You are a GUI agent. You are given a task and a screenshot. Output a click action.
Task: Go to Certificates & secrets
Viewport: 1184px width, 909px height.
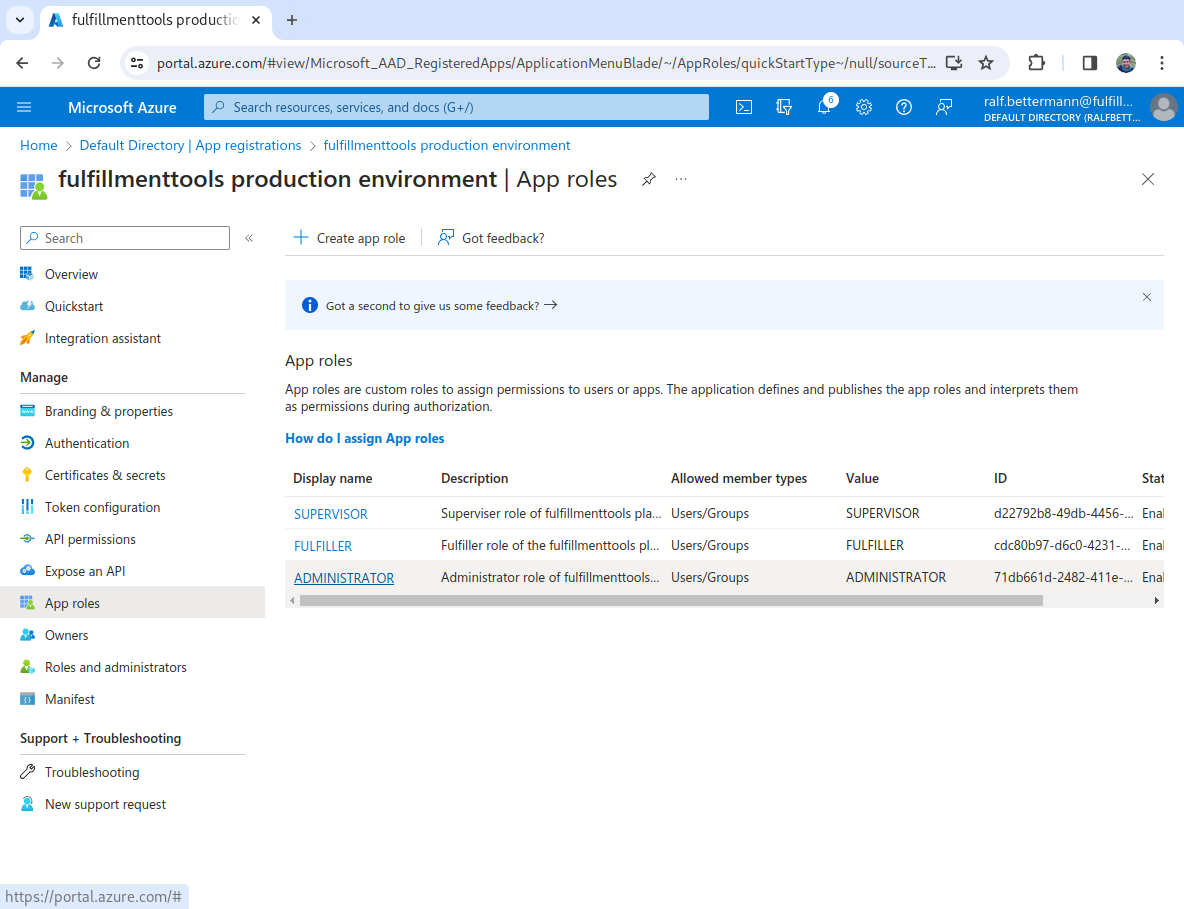pos(105,475)
